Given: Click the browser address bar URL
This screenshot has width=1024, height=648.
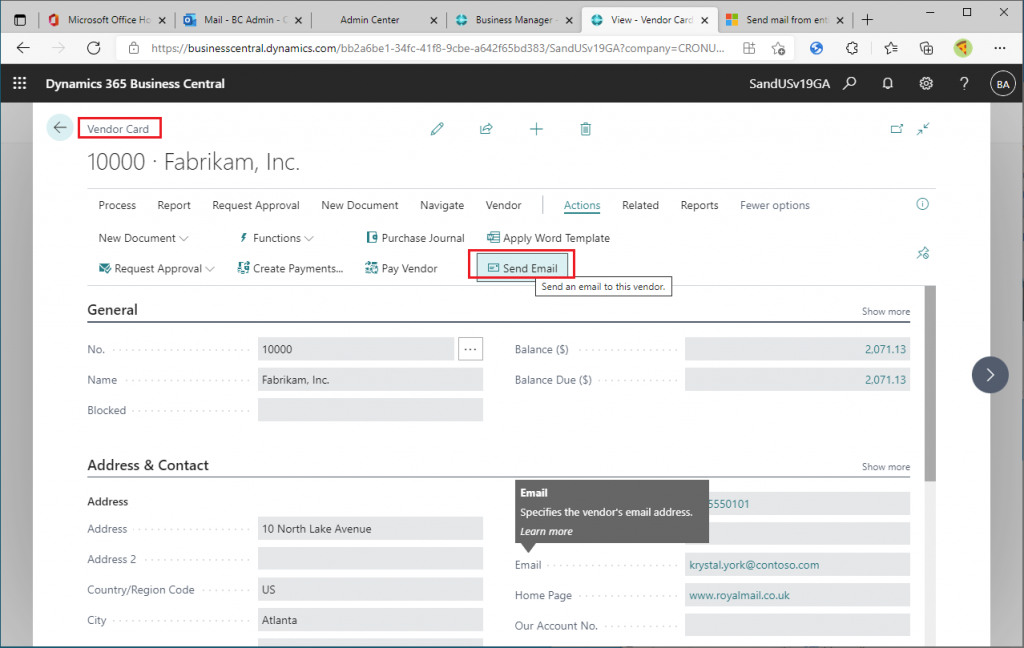Looking at the screenshot, I should (438, 48).
